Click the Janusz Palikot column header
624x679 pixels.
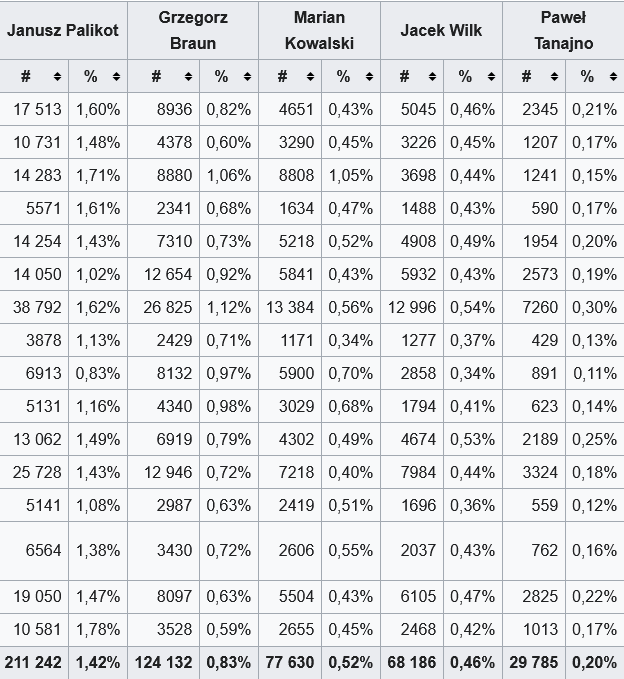pos(63,30)
